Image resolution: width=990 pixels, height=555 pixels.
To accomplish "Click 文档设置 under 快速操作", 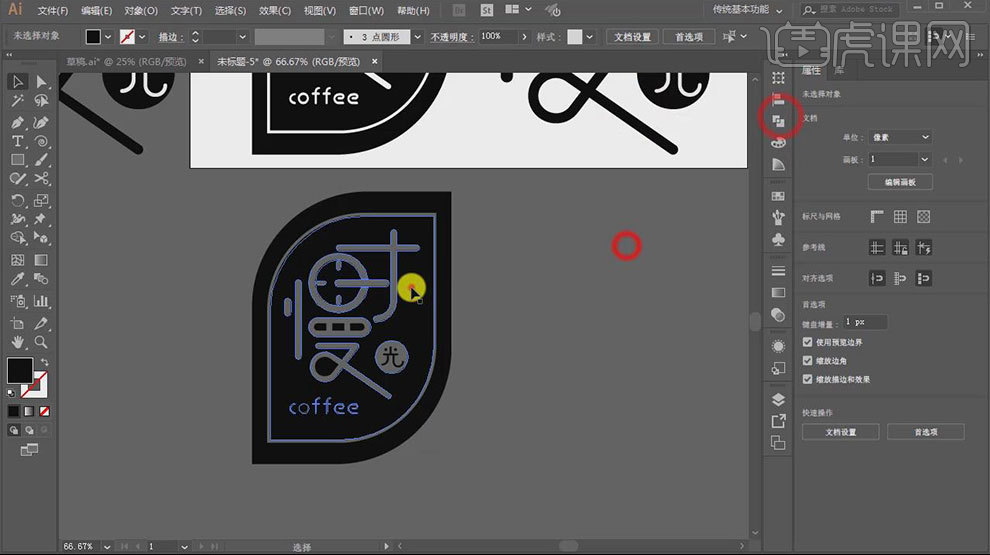I will tap(840, 432).
